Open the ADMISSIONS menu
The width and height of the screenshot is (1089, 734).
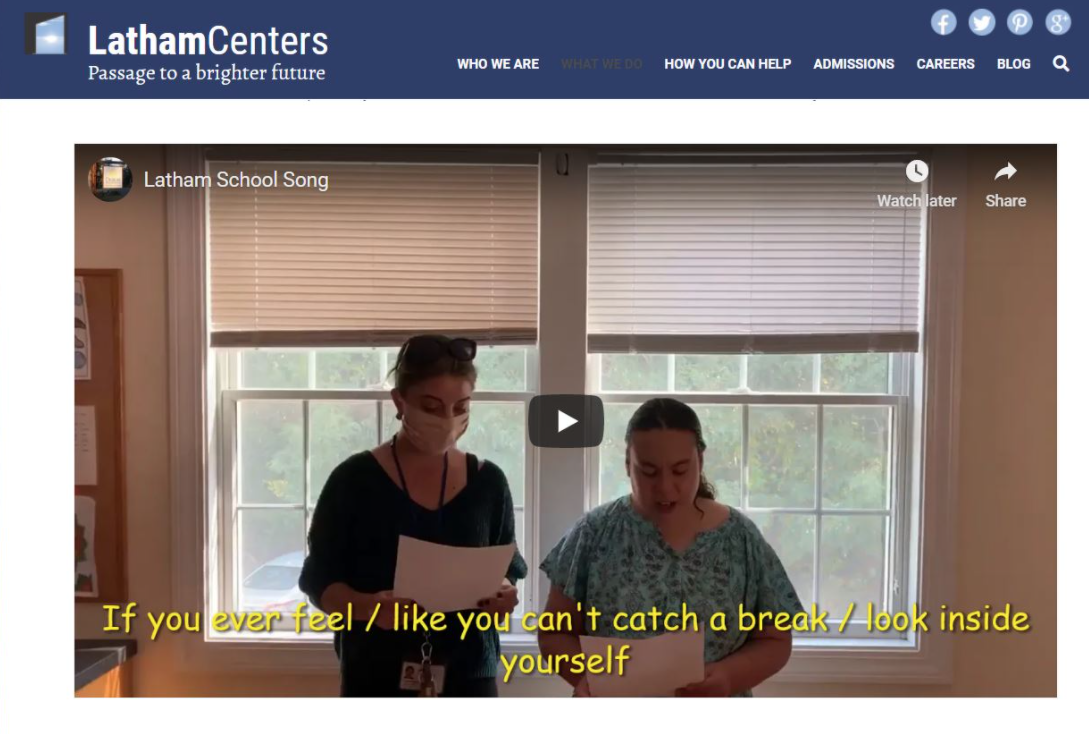(x=854, y=64)
